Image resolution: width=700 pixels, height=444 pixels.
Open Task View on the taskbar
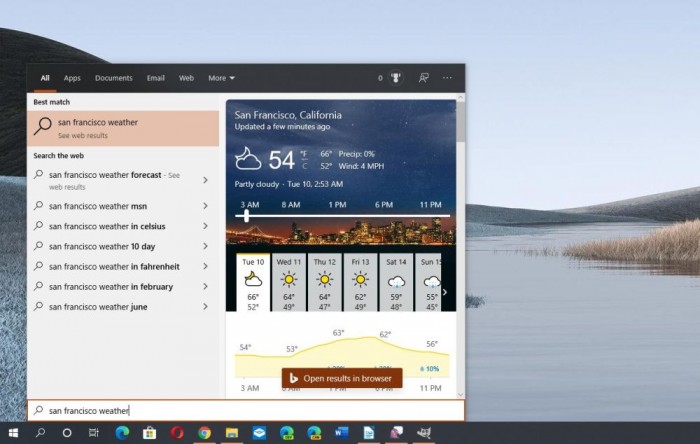click(x=95, y=433)
